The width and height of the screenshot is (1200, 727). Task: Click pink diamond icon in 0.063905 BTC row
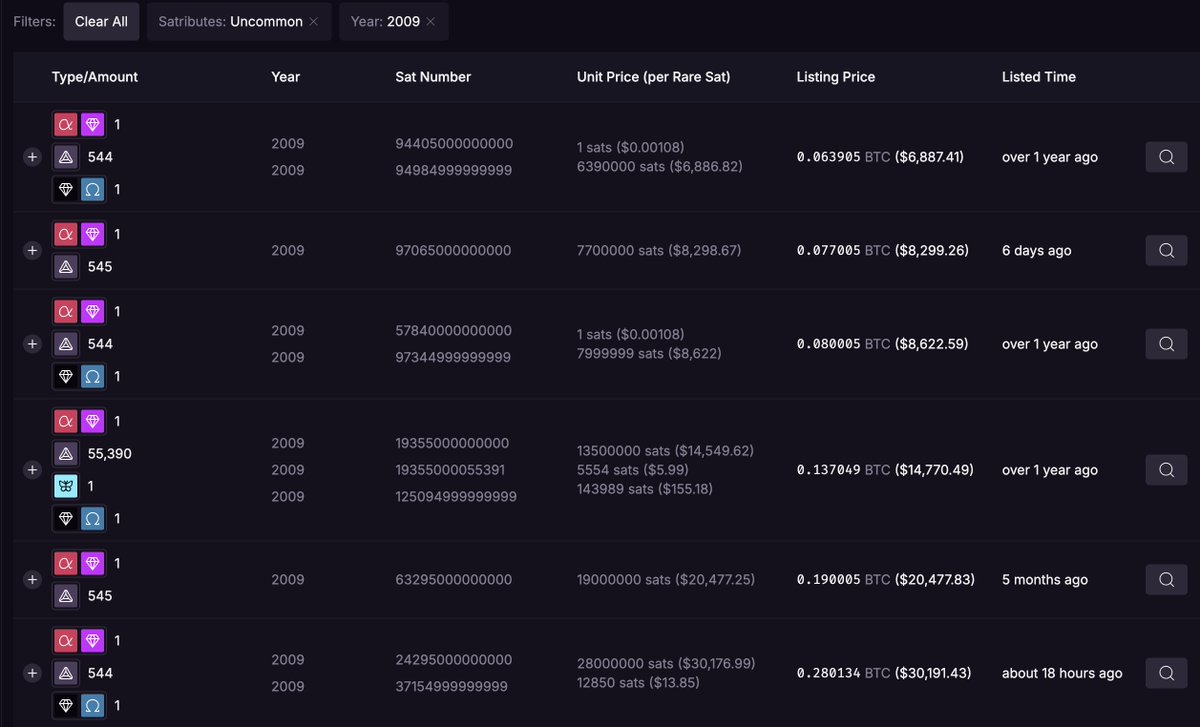coord(93,125)
